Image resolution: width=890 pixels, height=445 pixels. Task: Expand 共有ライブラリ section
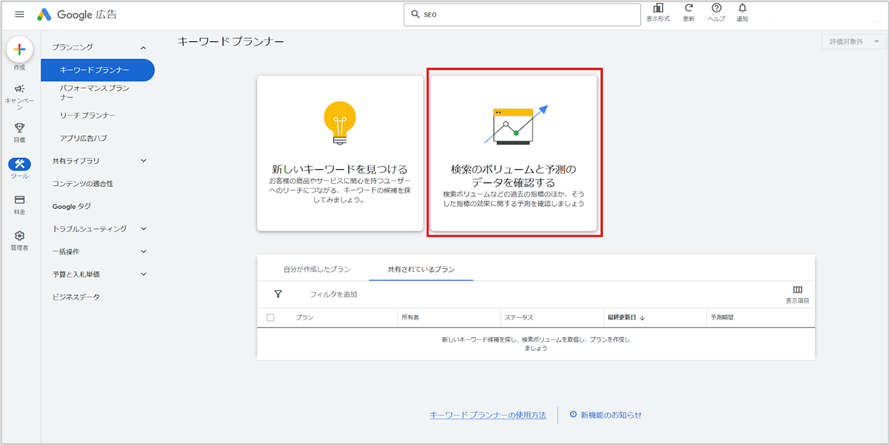click(x=143, y=161)
